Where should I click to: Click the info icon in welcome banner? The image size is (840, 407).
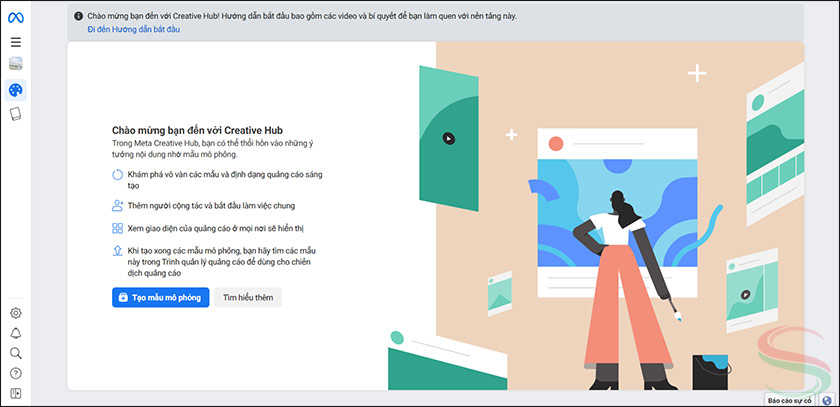(78, 16)
